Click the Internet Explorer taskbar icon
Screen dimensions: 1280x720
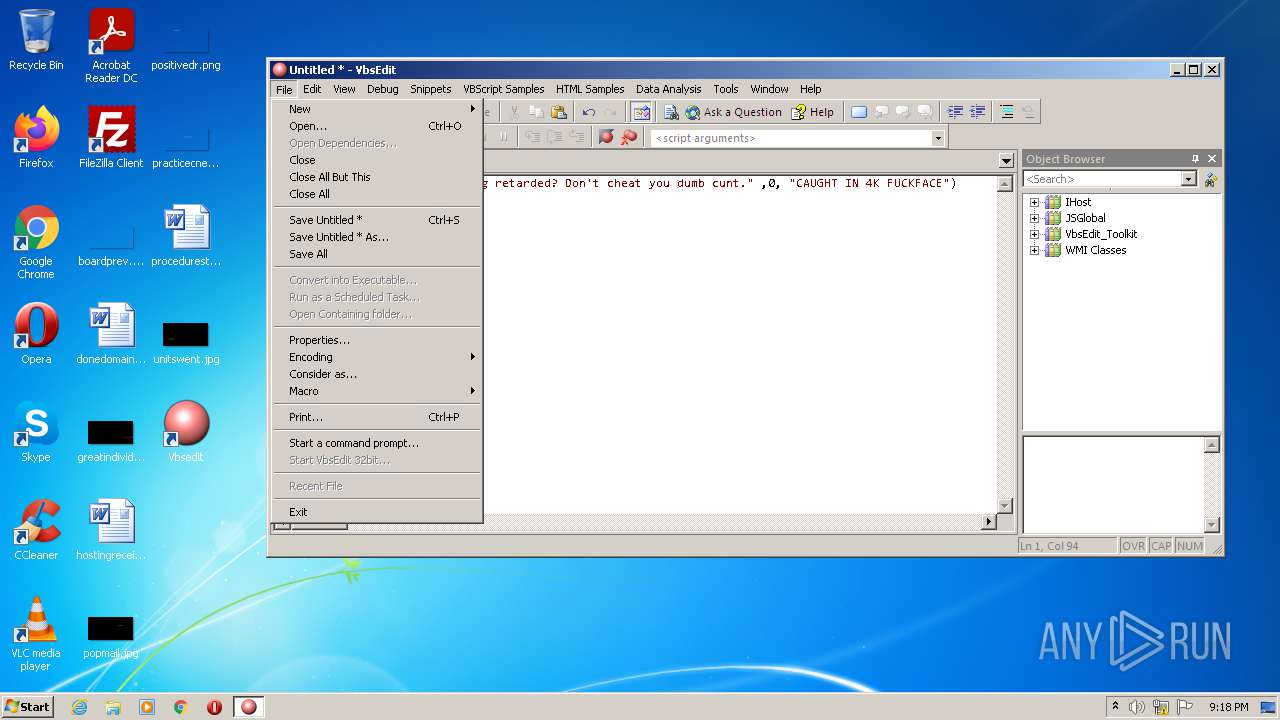tap(79, 707)
